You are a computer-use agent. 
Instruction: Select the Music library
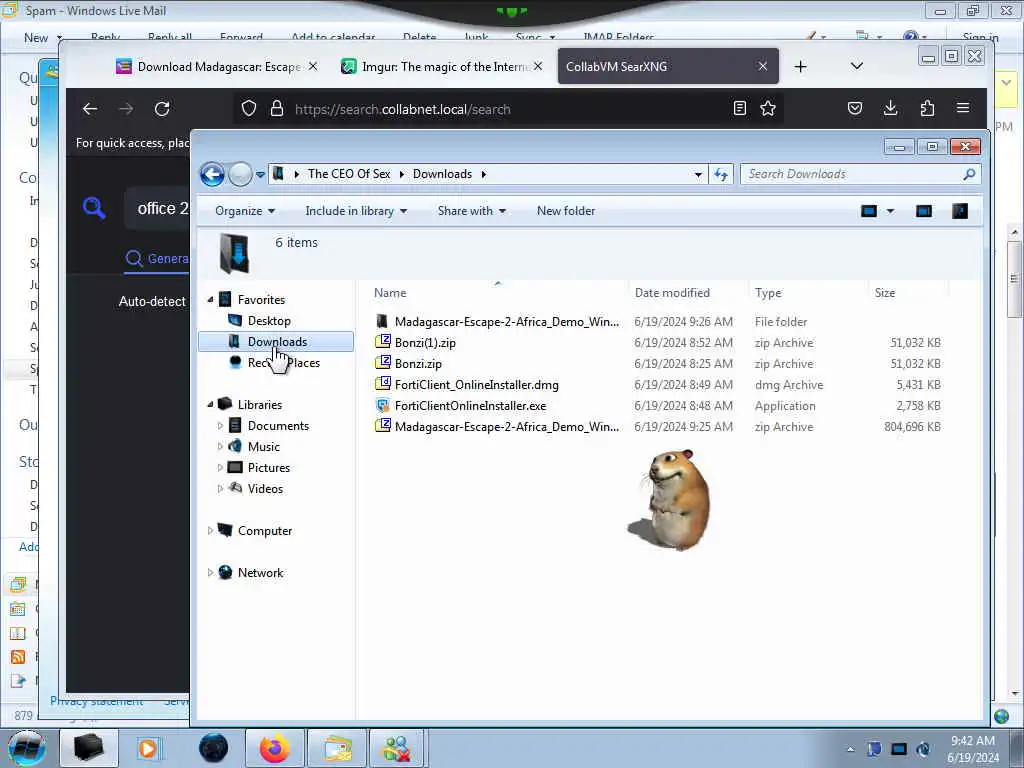(x=263, y=447)
